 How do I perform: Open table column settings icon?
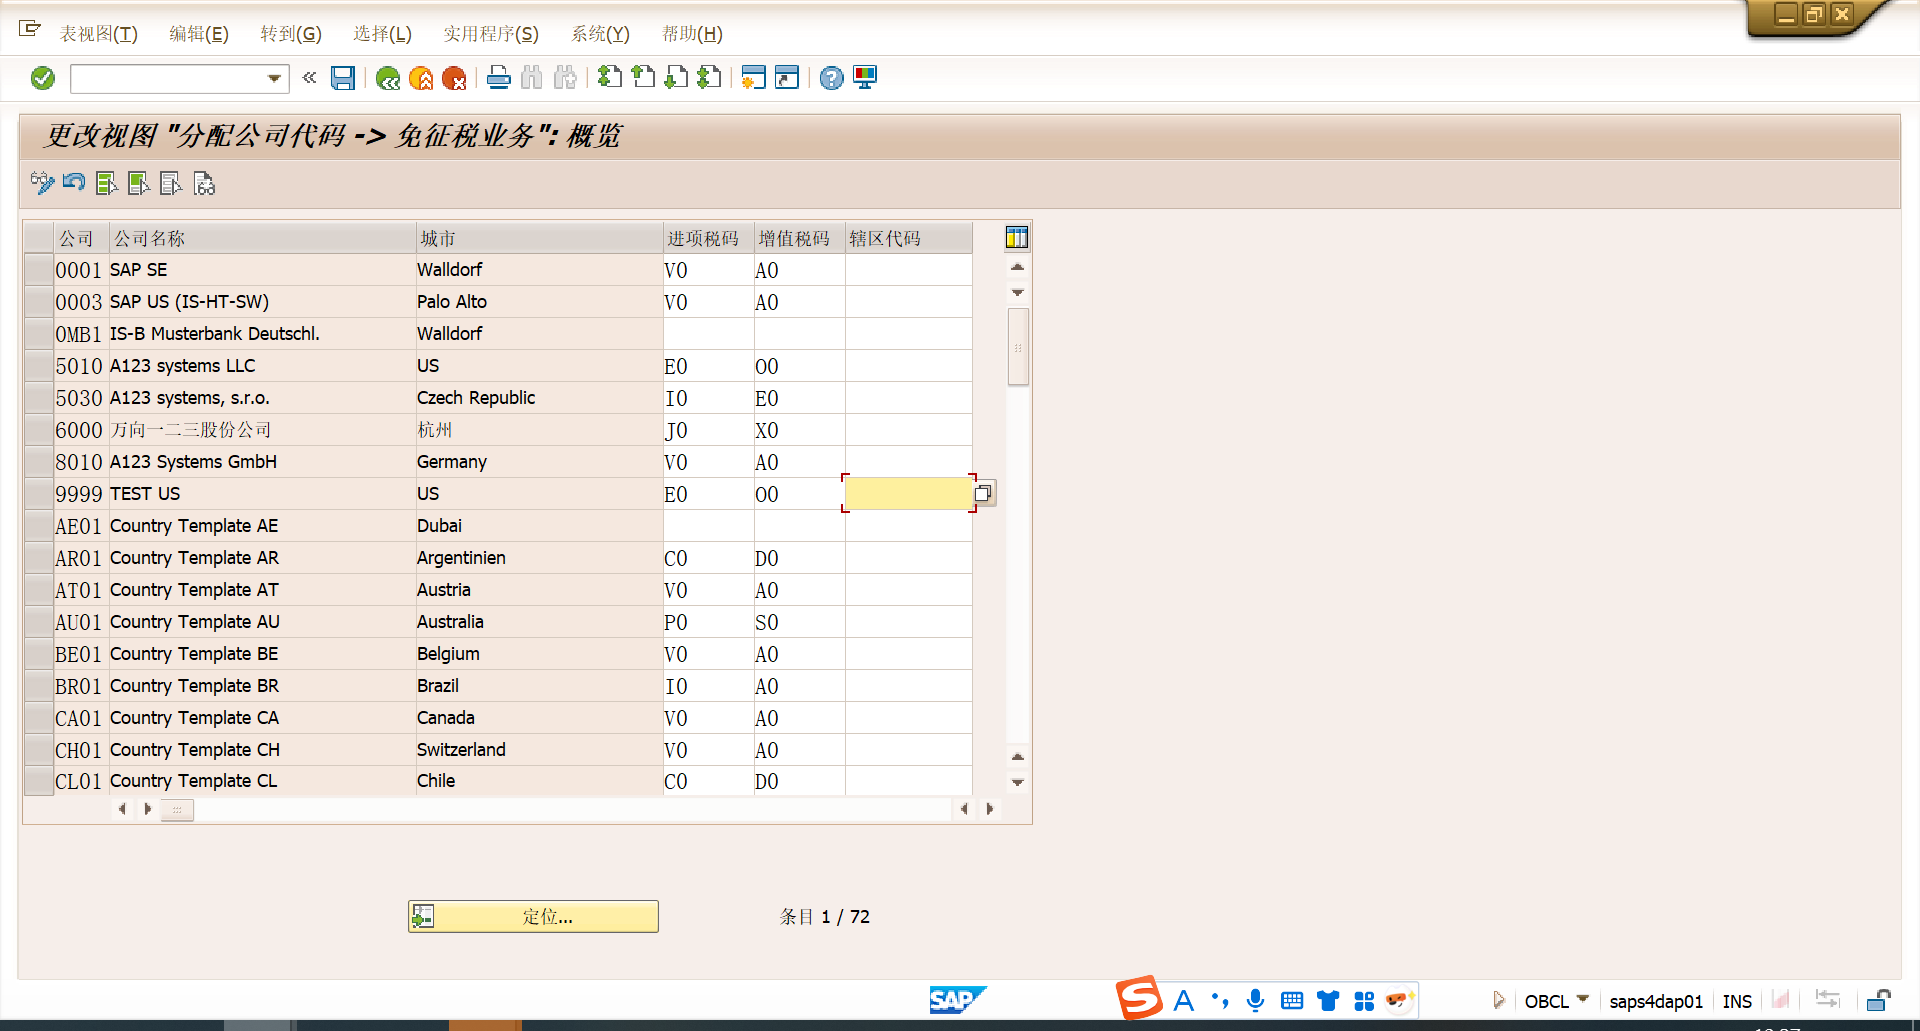[1016, 238]
